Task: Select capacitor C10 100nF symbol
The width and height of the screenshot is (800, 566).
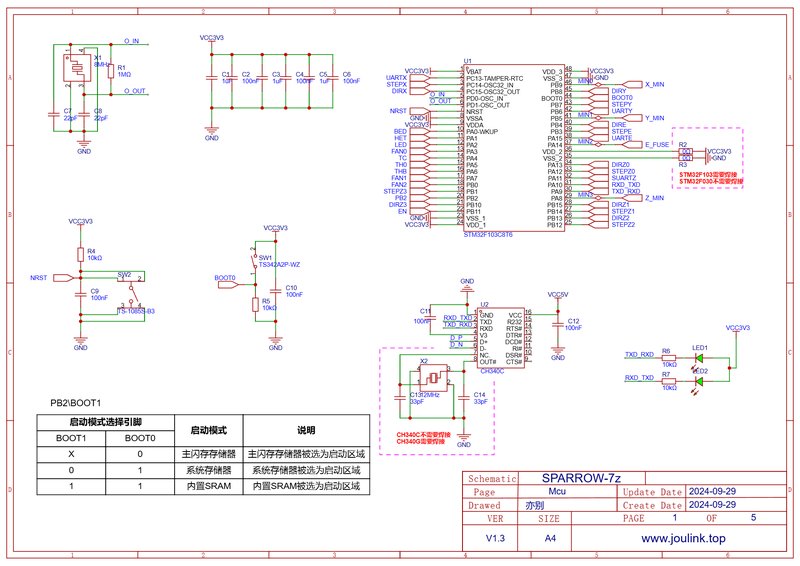Action: coord(276,290)
